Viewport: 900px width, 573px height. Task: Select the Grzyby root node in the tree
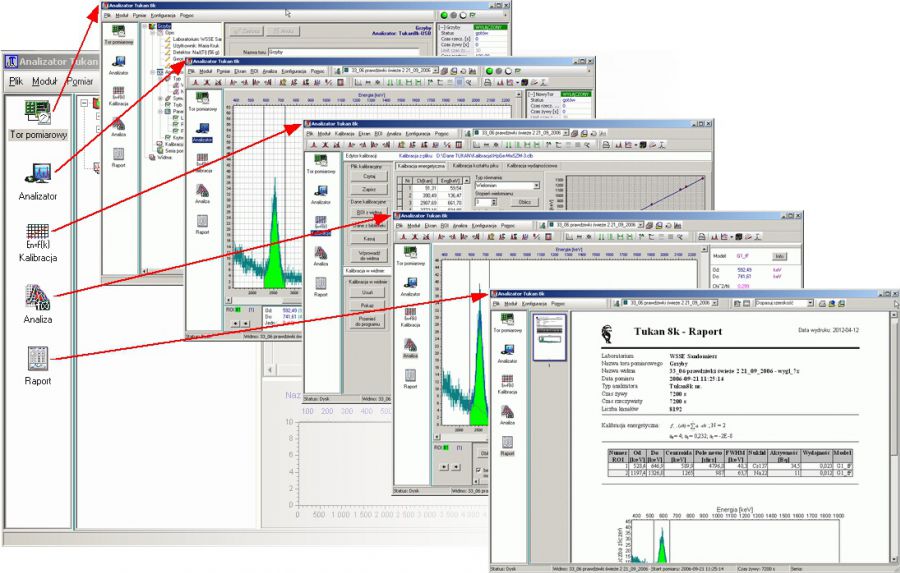(164, 26)
